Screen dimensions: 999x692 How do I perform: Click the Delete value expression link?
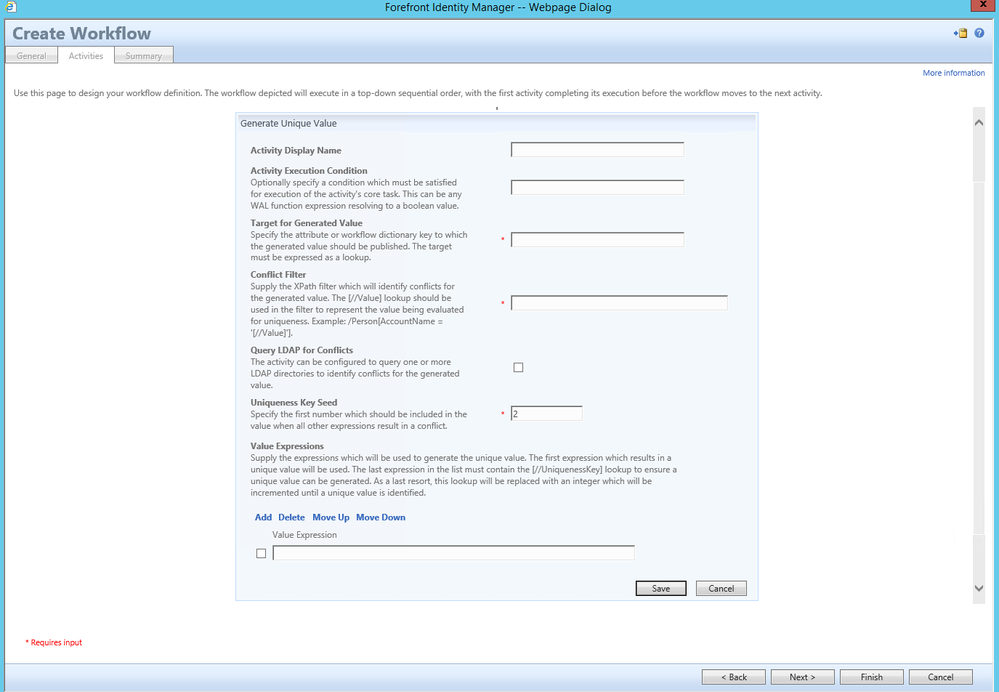[x=291, y=517]
